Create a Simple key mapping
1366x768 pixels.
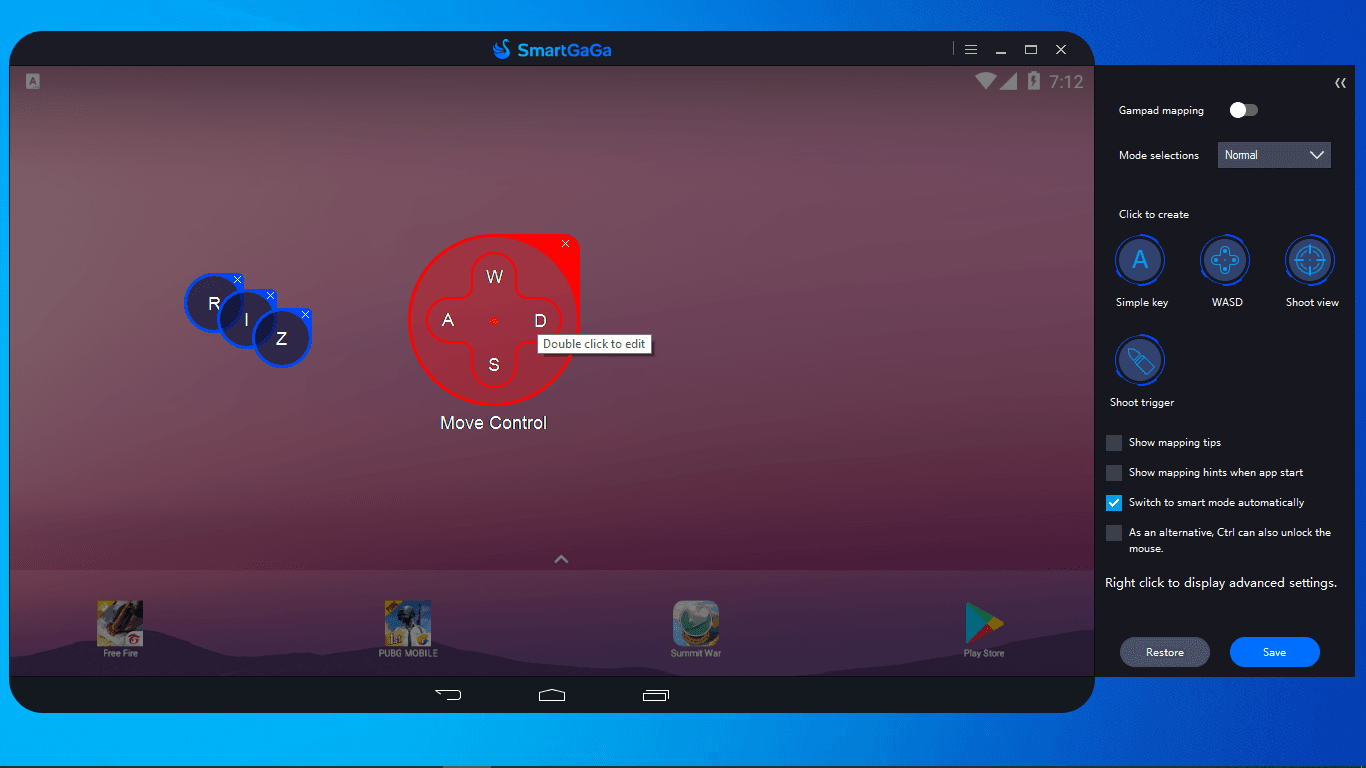(x=1140, y=259)
